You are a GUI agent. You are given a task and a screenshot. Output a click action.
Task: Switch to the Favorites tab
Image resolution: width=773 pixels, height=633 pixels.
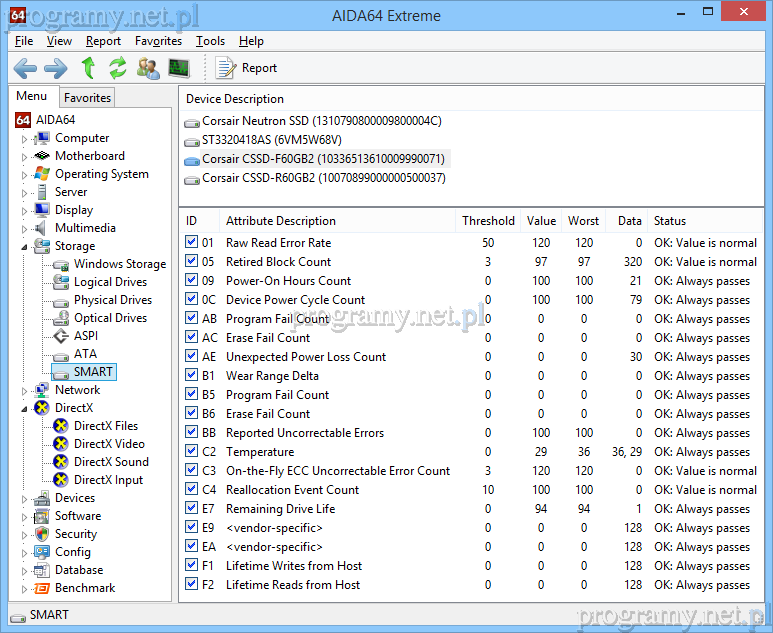pos(87,98)
